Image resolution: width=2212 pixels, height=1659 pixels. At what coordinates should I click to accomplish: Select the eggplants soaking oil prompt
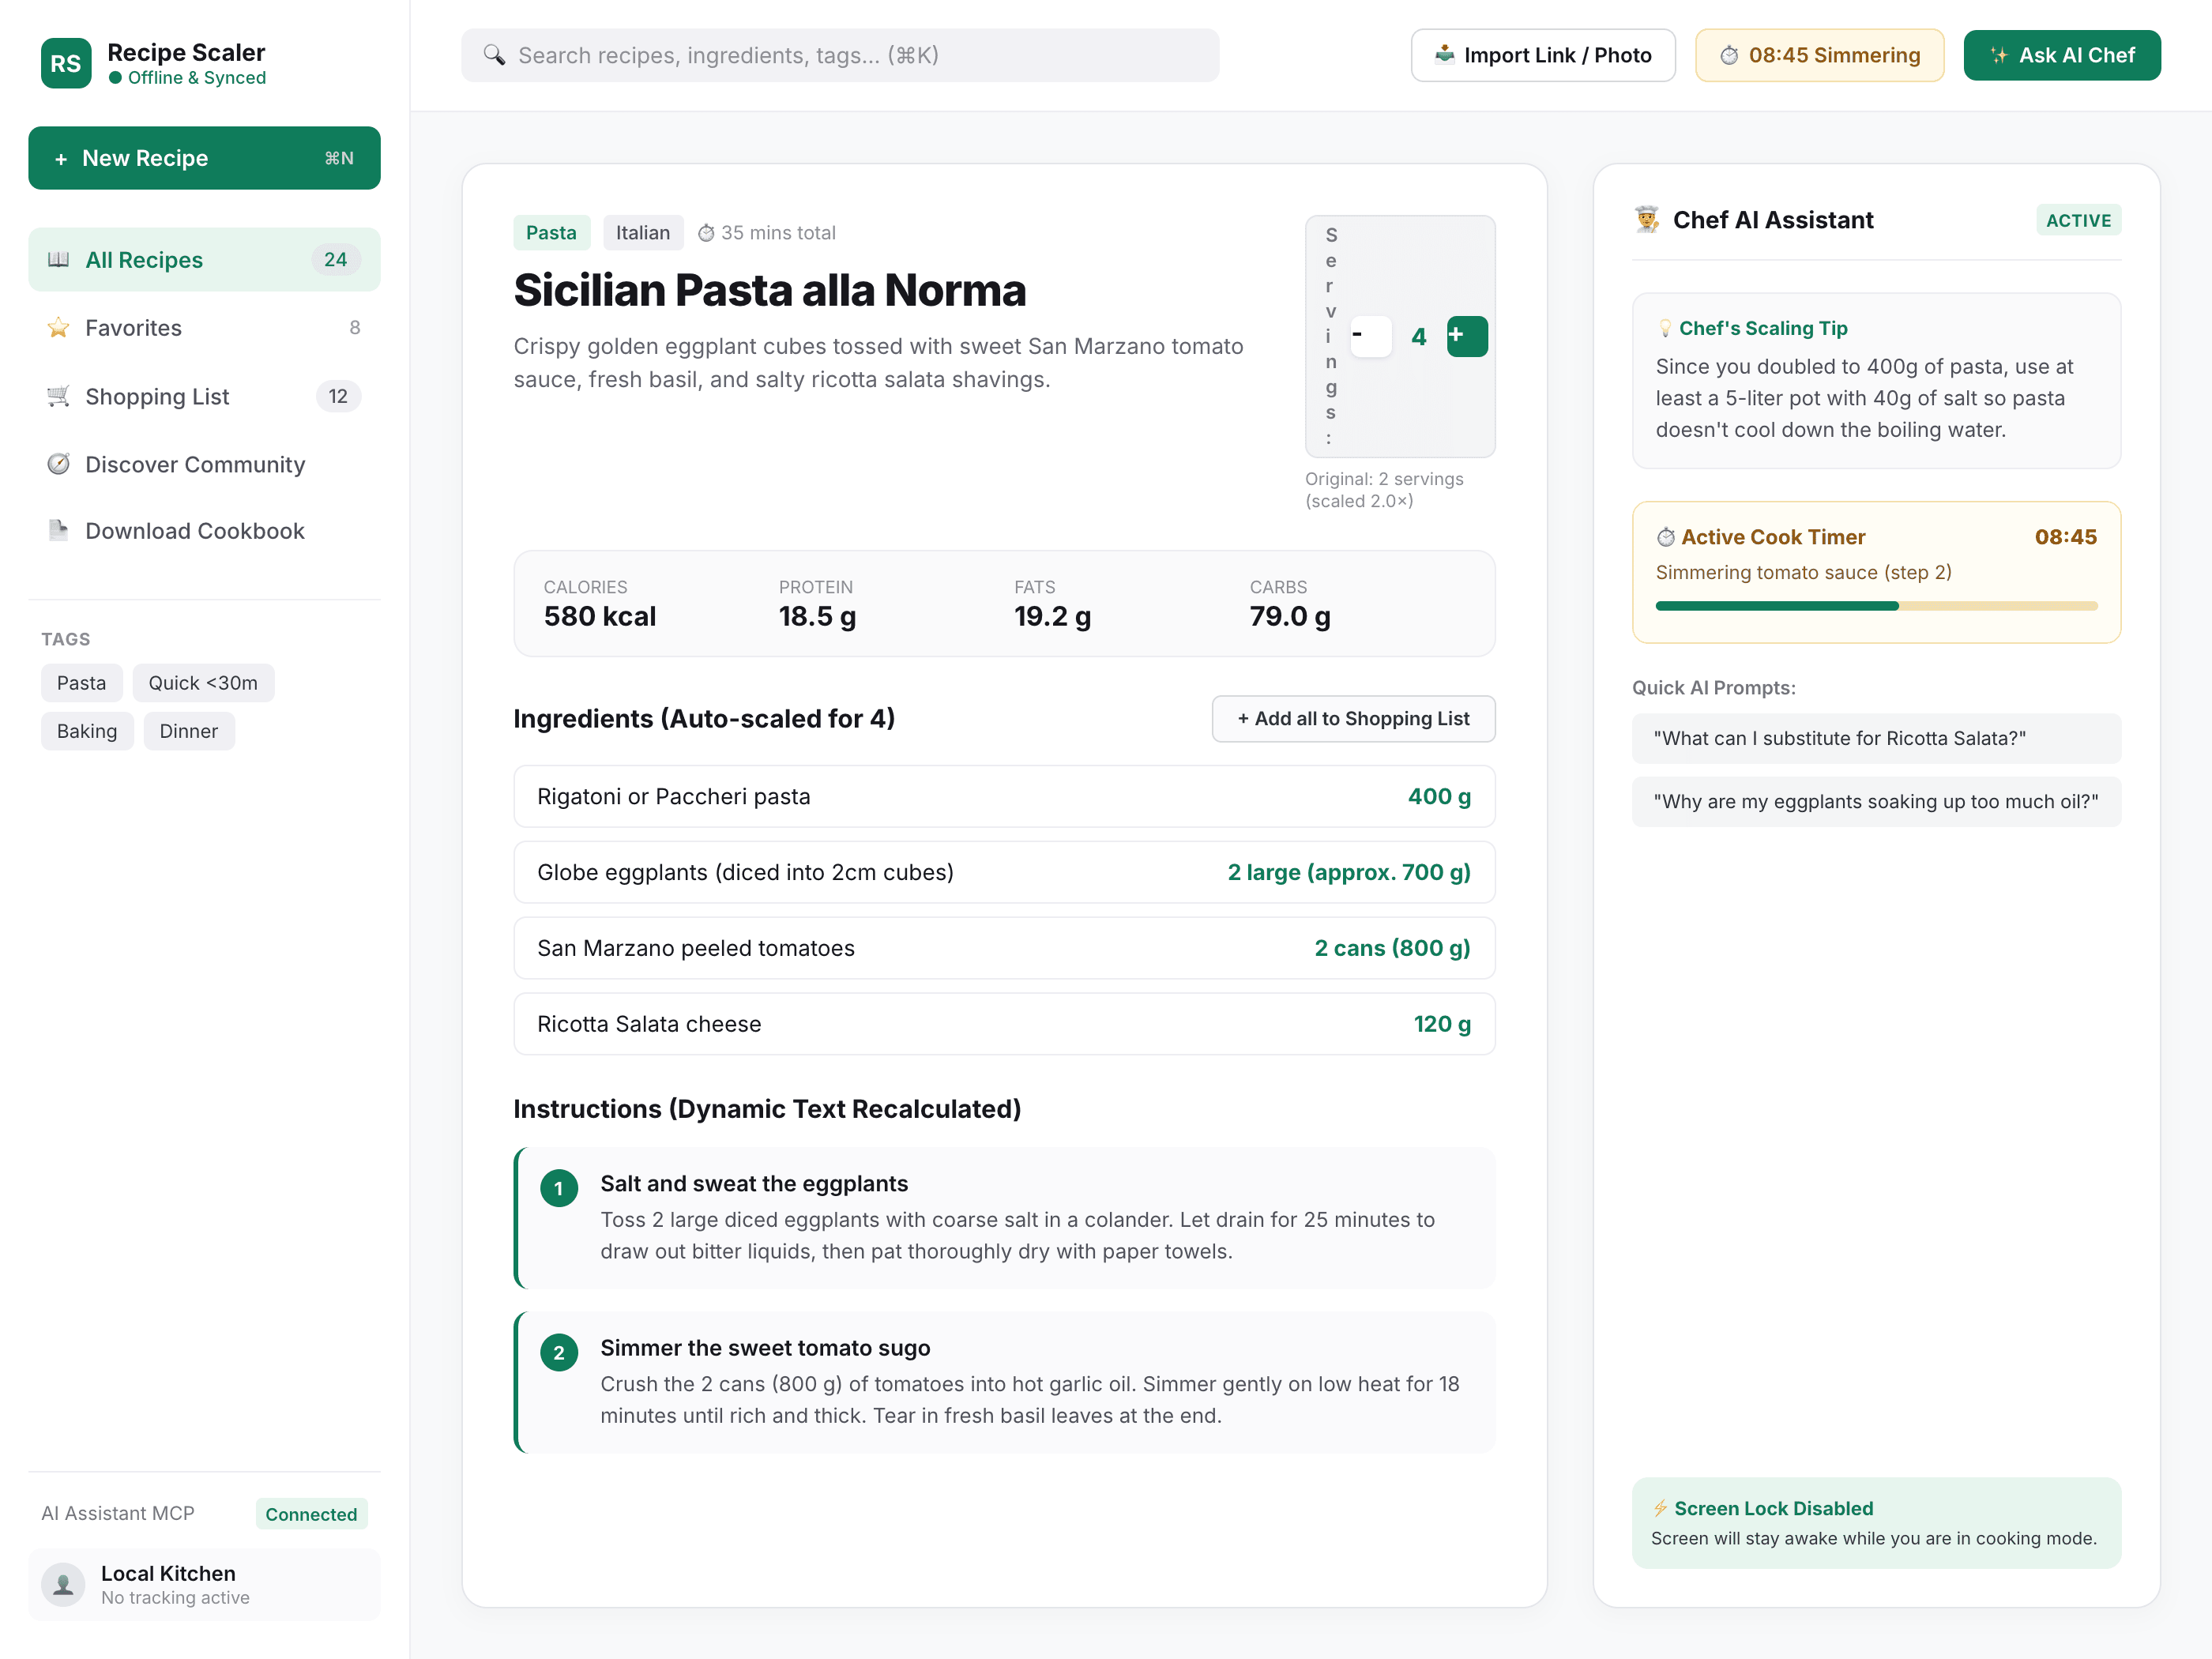pyautogui.click(x=1876, y=802)
